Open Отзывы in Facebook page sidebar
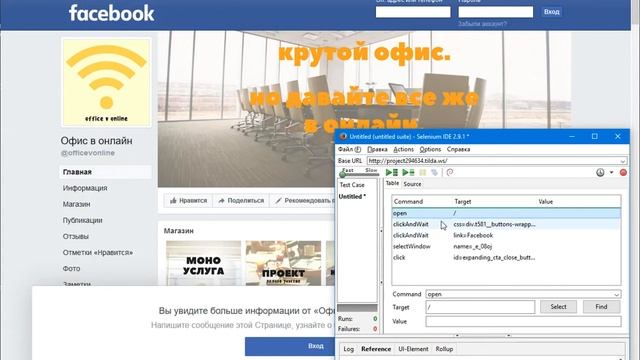This screenshot has width=640, height=360. tap(76, 236)
